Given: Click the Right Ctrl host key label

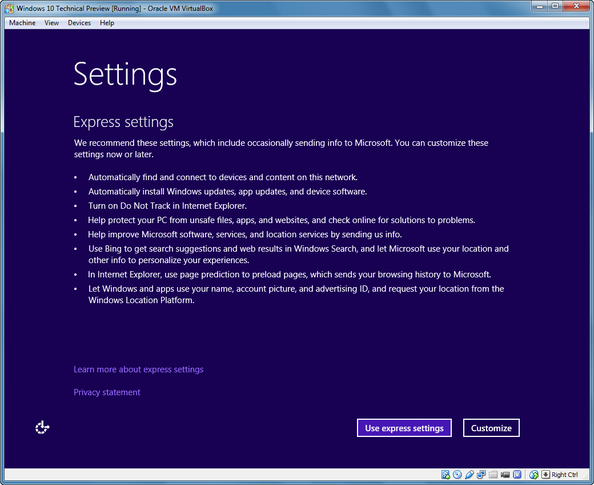Looking at the screenshot, I should (564, 475).
